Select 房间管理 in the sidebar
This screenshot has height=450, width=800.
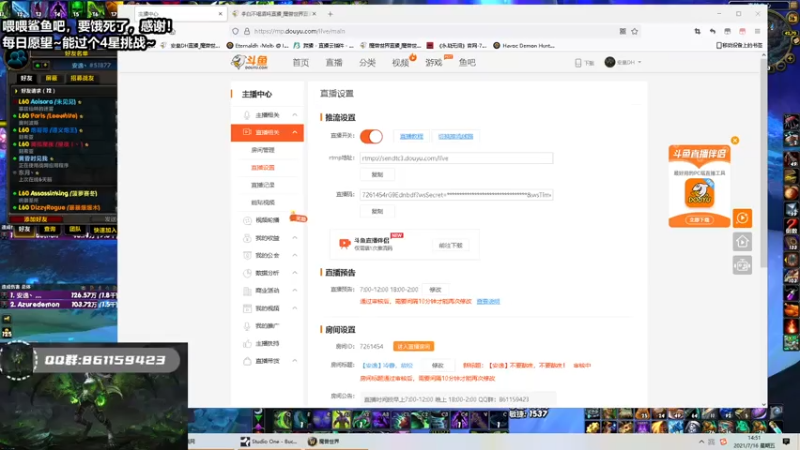tap(263, 150)
